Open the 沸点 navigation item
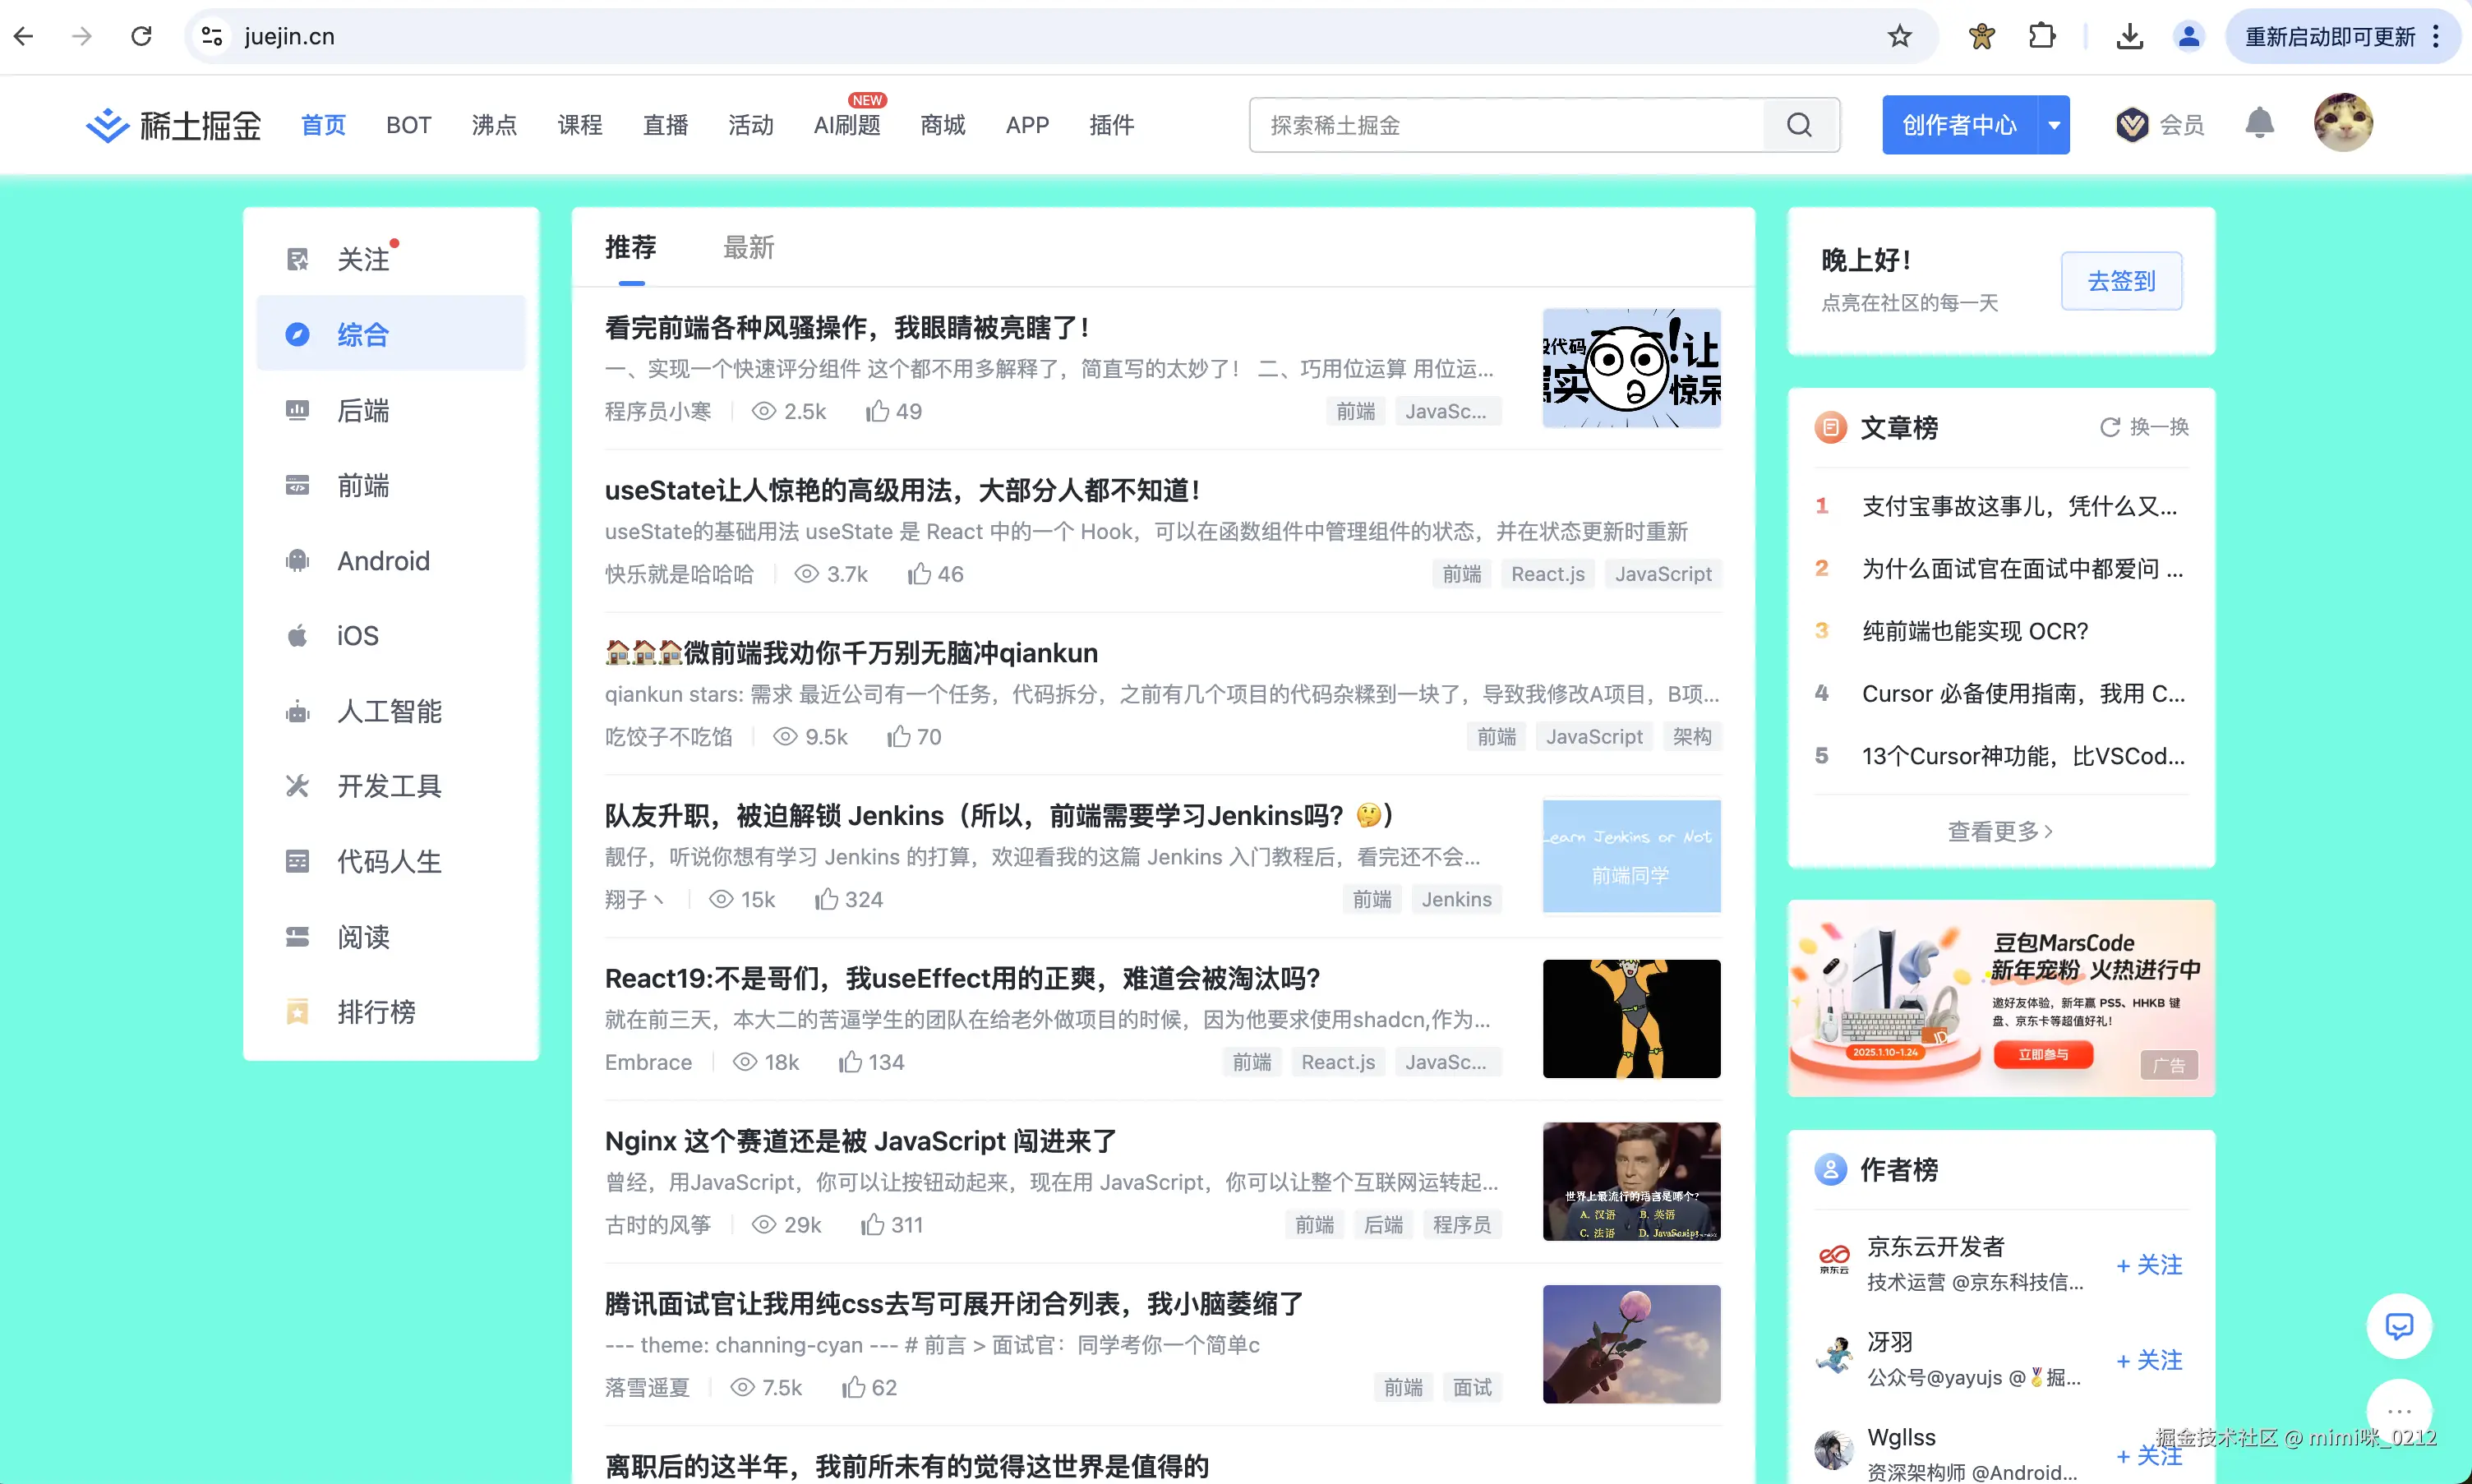 click(494, 125)
